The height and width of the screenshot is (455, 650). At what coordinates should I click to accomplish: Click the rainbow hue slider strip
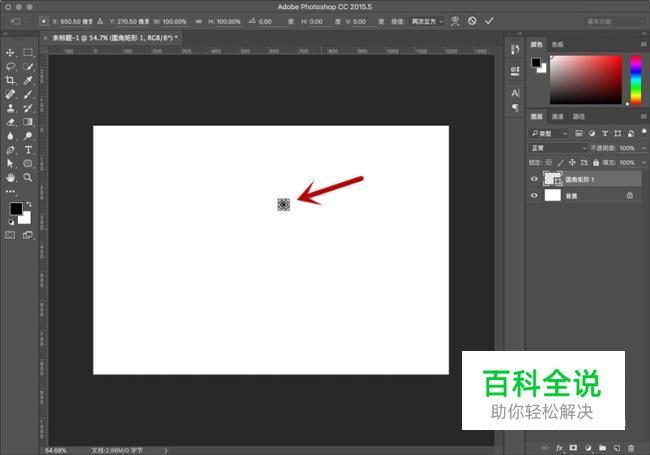[x=635, y=80]
